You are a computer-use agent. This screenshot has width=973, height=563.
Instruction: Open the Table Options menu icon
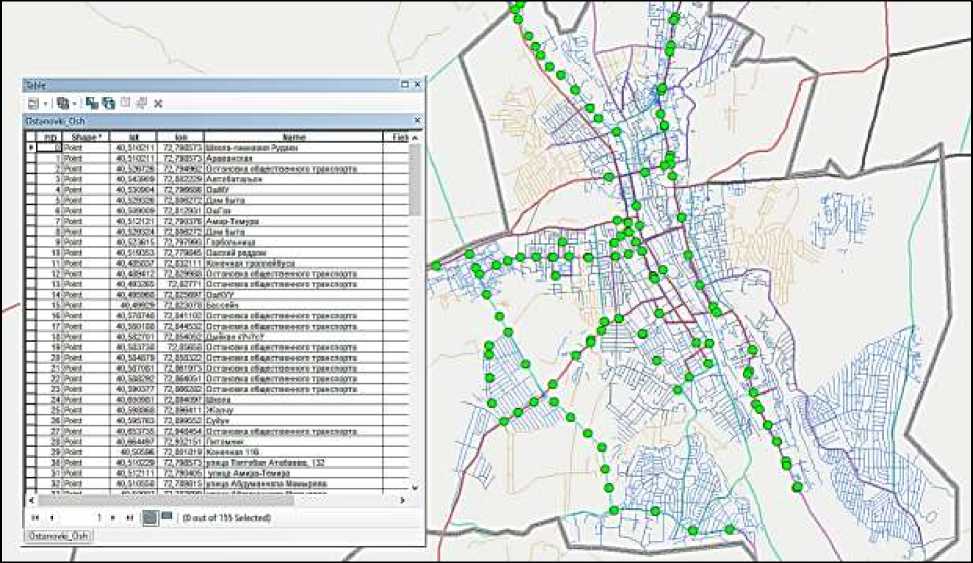(32, 103)
